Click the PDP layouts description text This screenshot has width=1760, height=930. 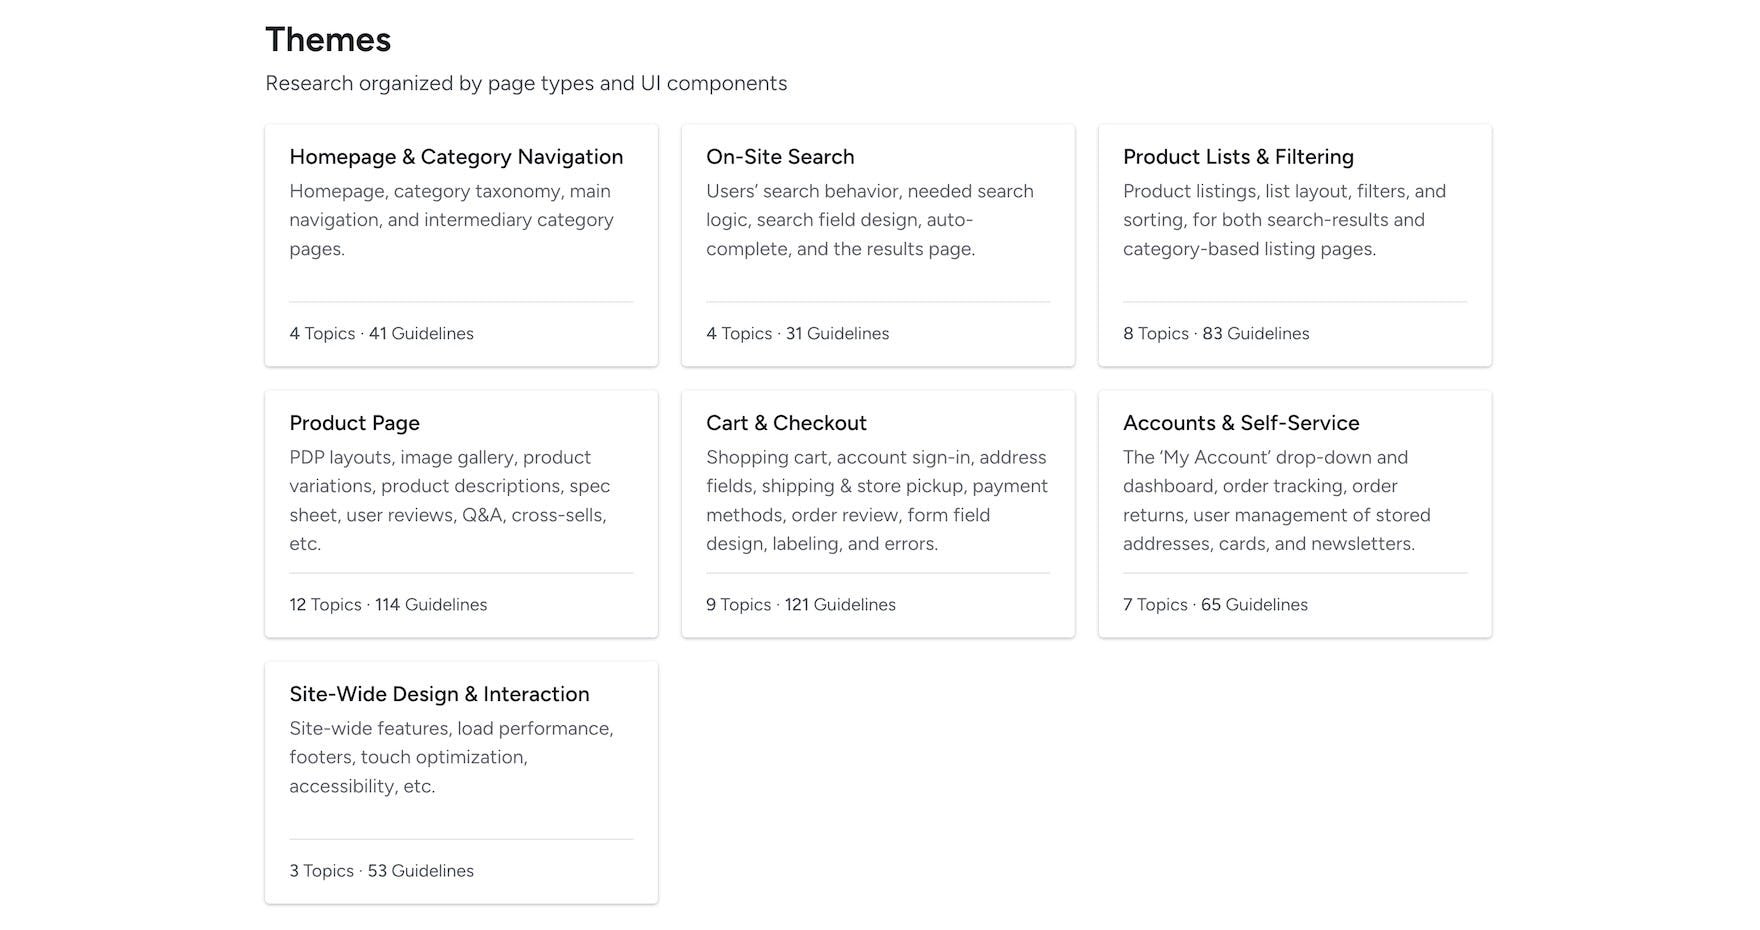tap(449, 500)
